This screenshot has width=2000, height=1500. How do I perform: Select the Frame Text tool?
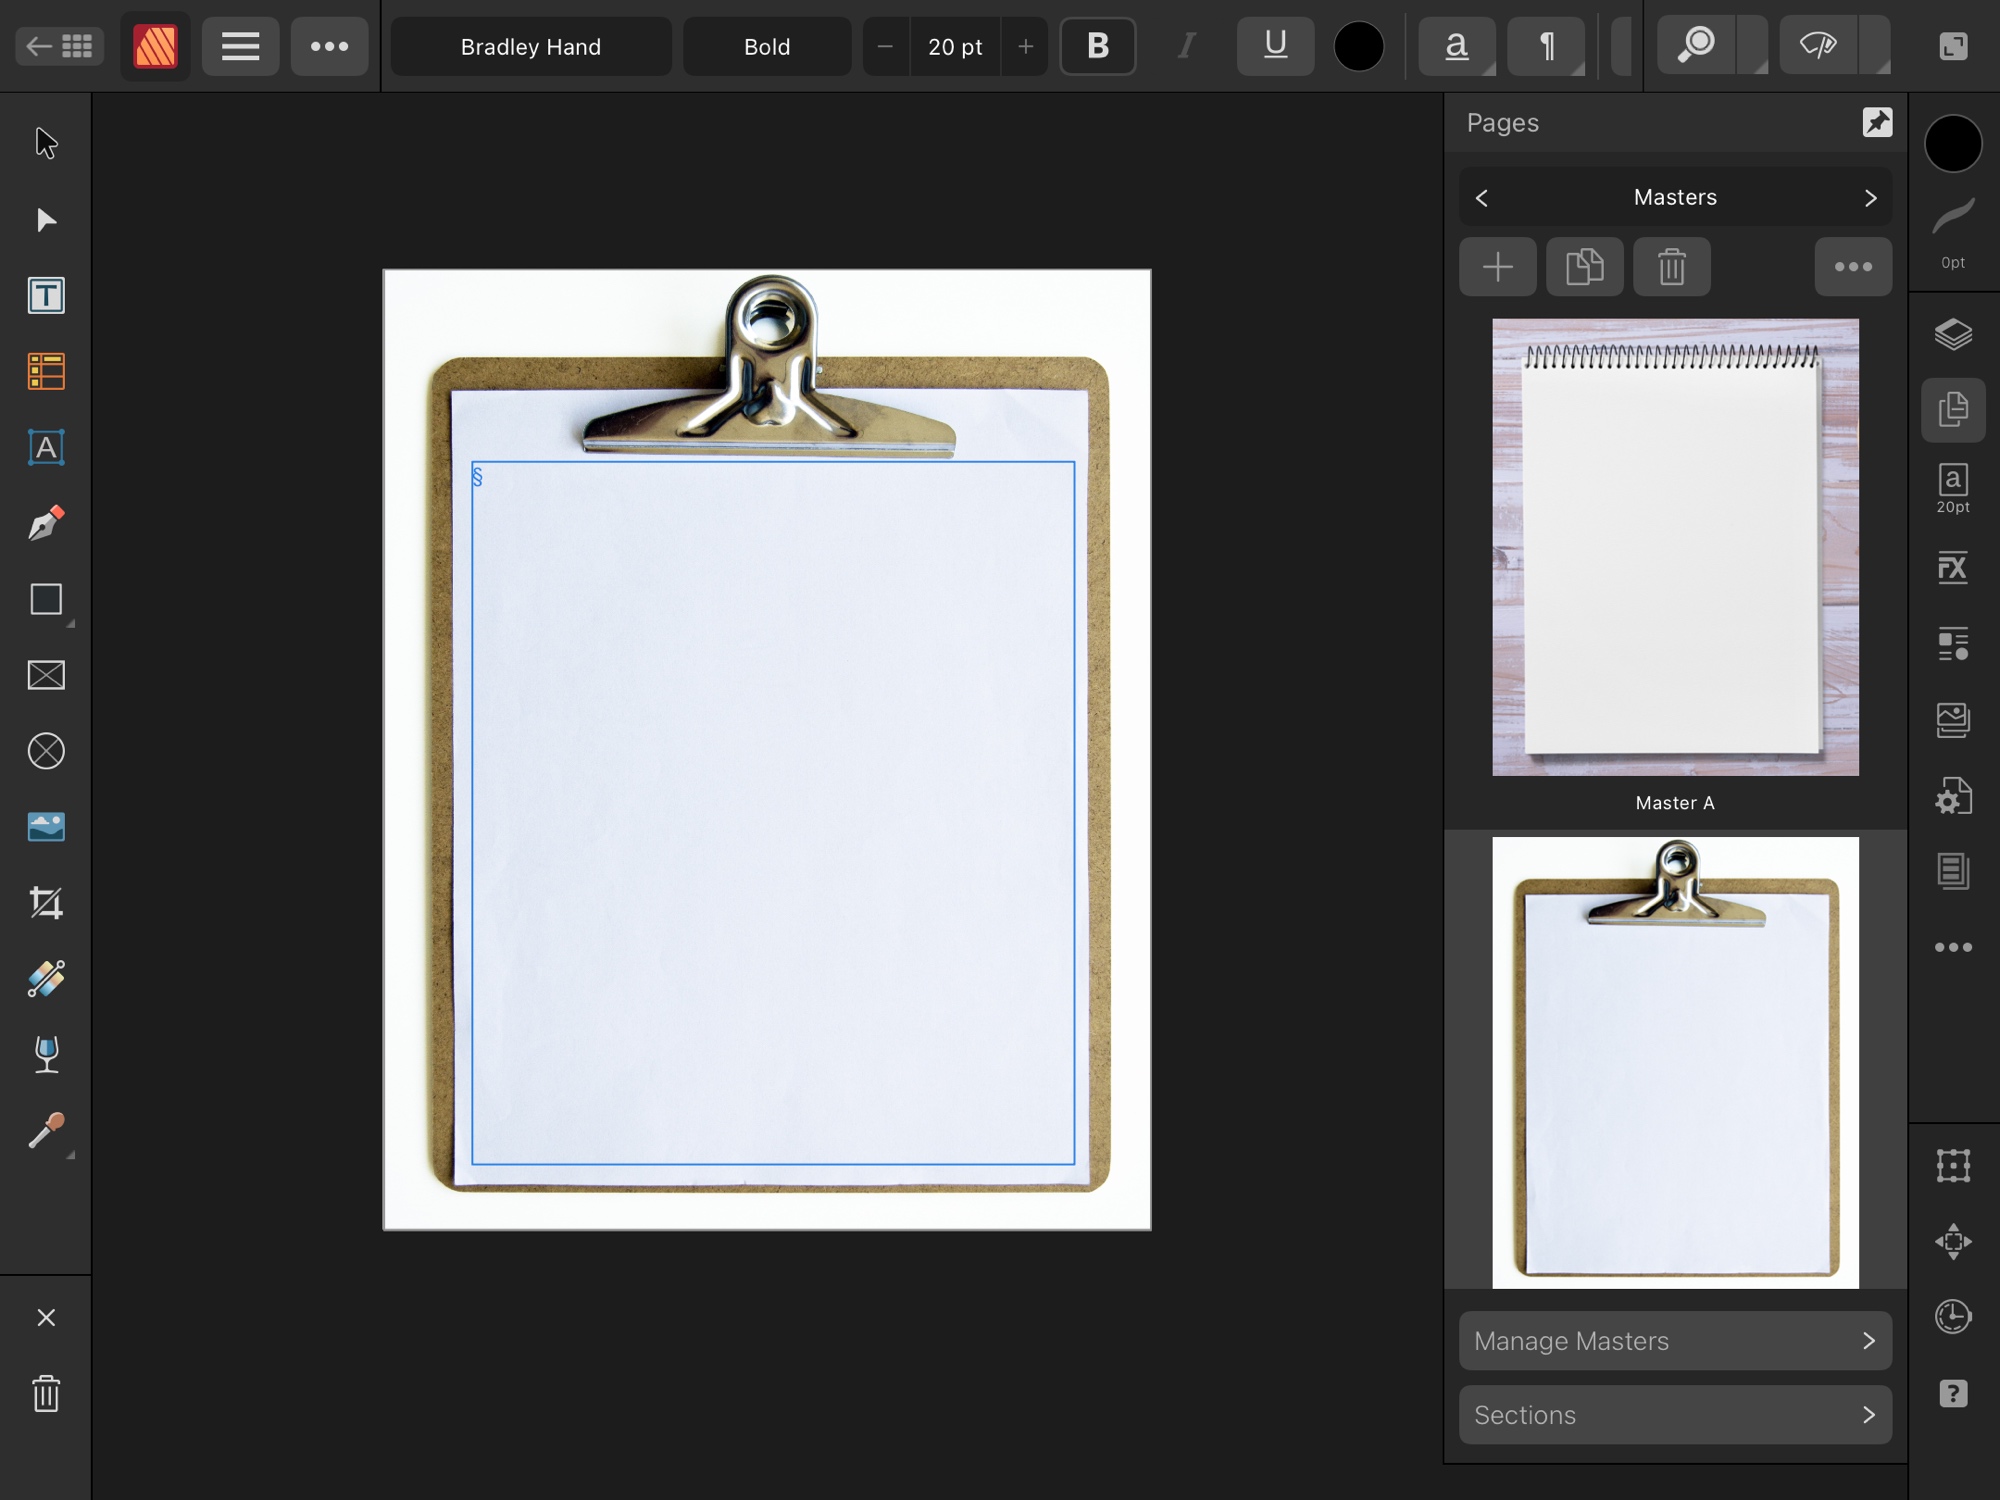(46, 296)
